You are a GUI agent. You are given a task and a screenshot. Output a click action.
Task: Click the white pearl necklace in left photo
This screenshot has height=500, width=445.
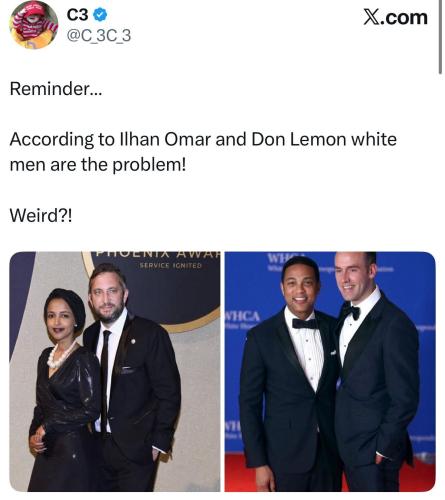[x=60, y=355]
